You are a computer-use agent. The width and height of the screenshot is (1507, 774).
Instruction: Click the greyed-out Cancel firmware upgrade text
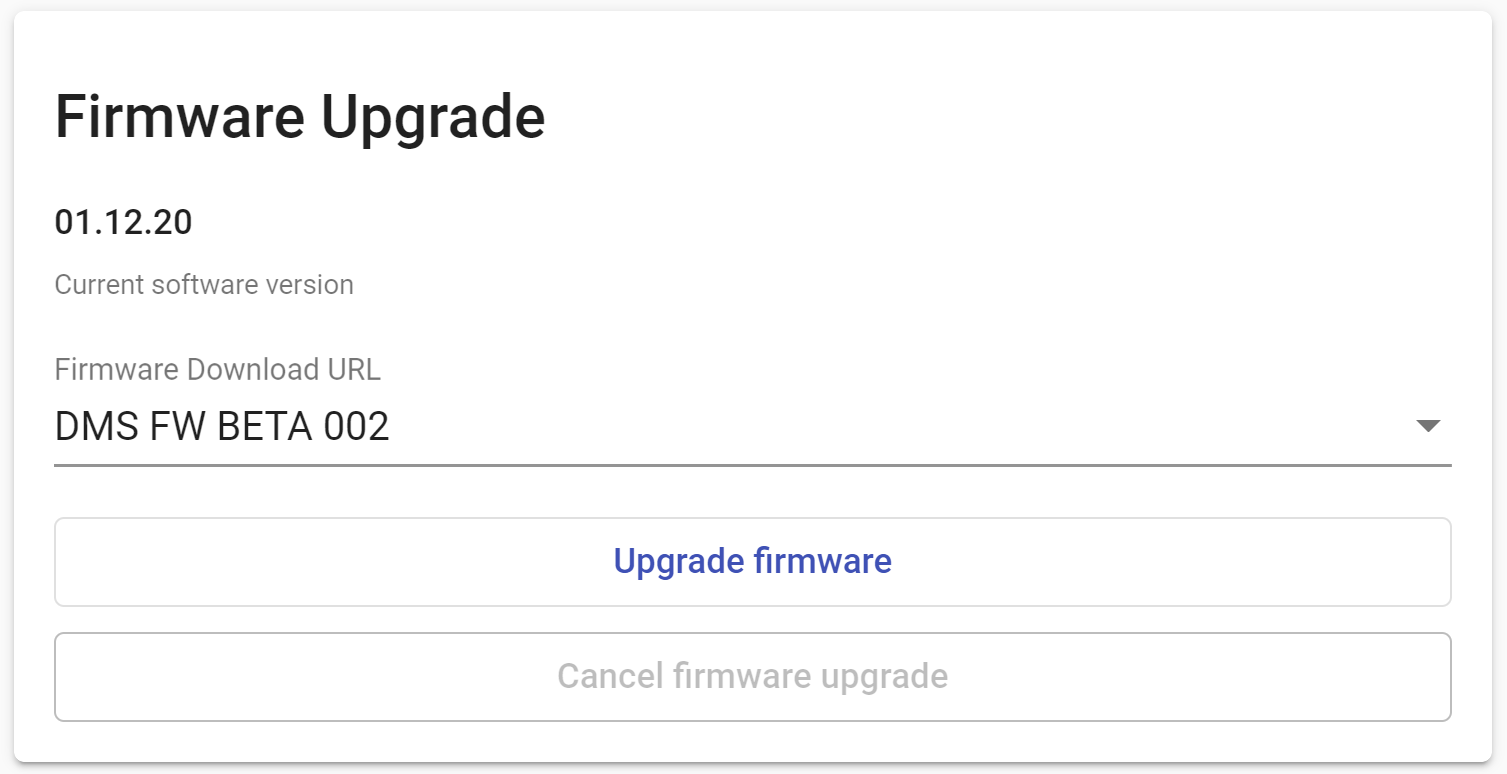(752, 676)
